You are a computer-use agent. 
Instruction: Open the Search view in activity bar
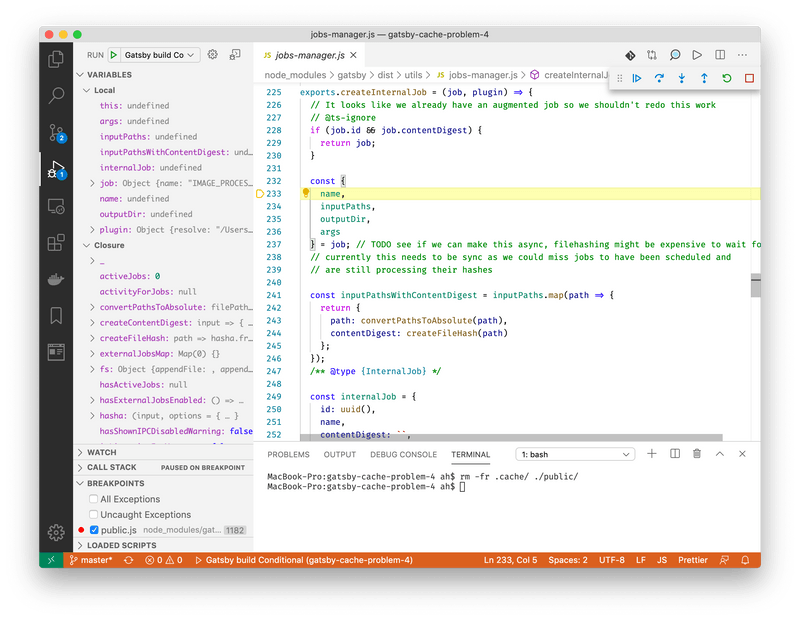tap(56, 95)
